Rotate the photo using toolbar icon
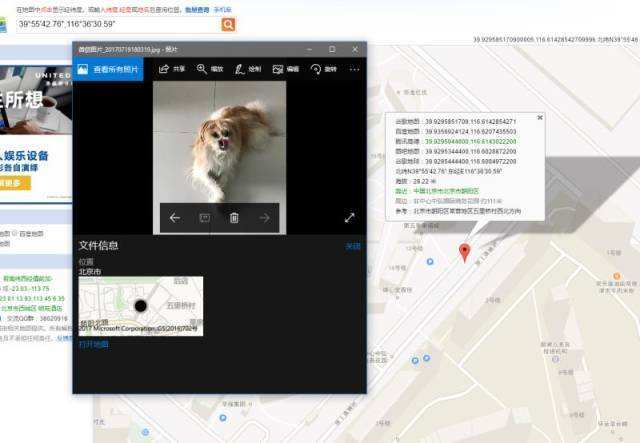Viewport: 640px width, 443px height. click(323, 69)
